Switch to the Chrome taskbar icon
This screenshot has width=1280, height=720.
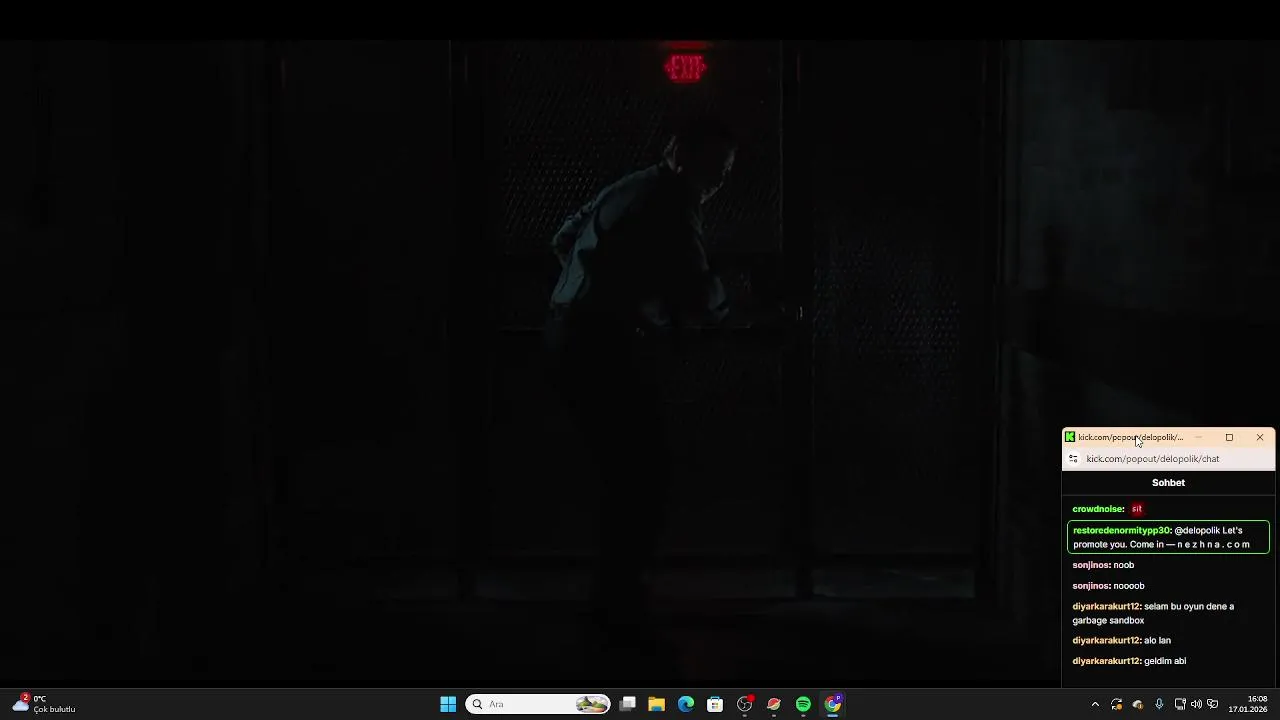[x=833, y=704]
